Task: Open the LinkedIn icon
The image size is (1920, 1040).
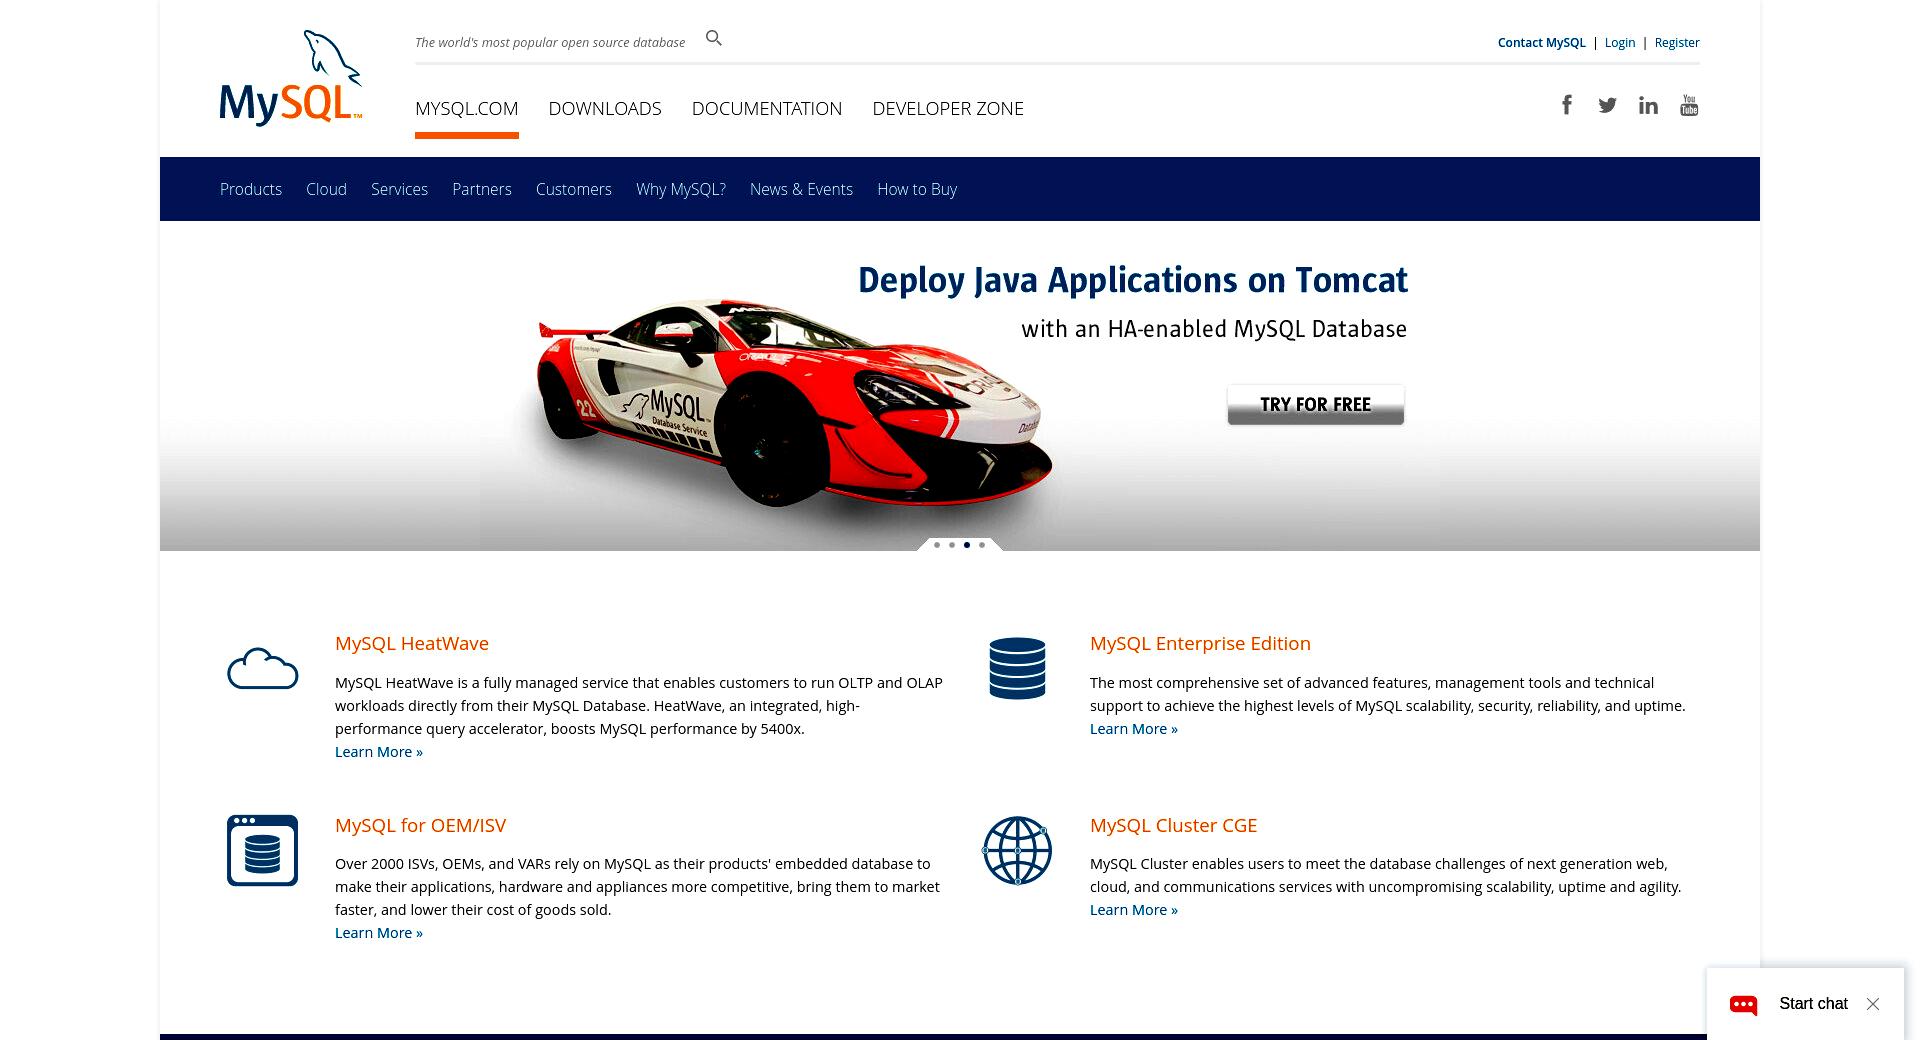Action: click(1648, 105)
